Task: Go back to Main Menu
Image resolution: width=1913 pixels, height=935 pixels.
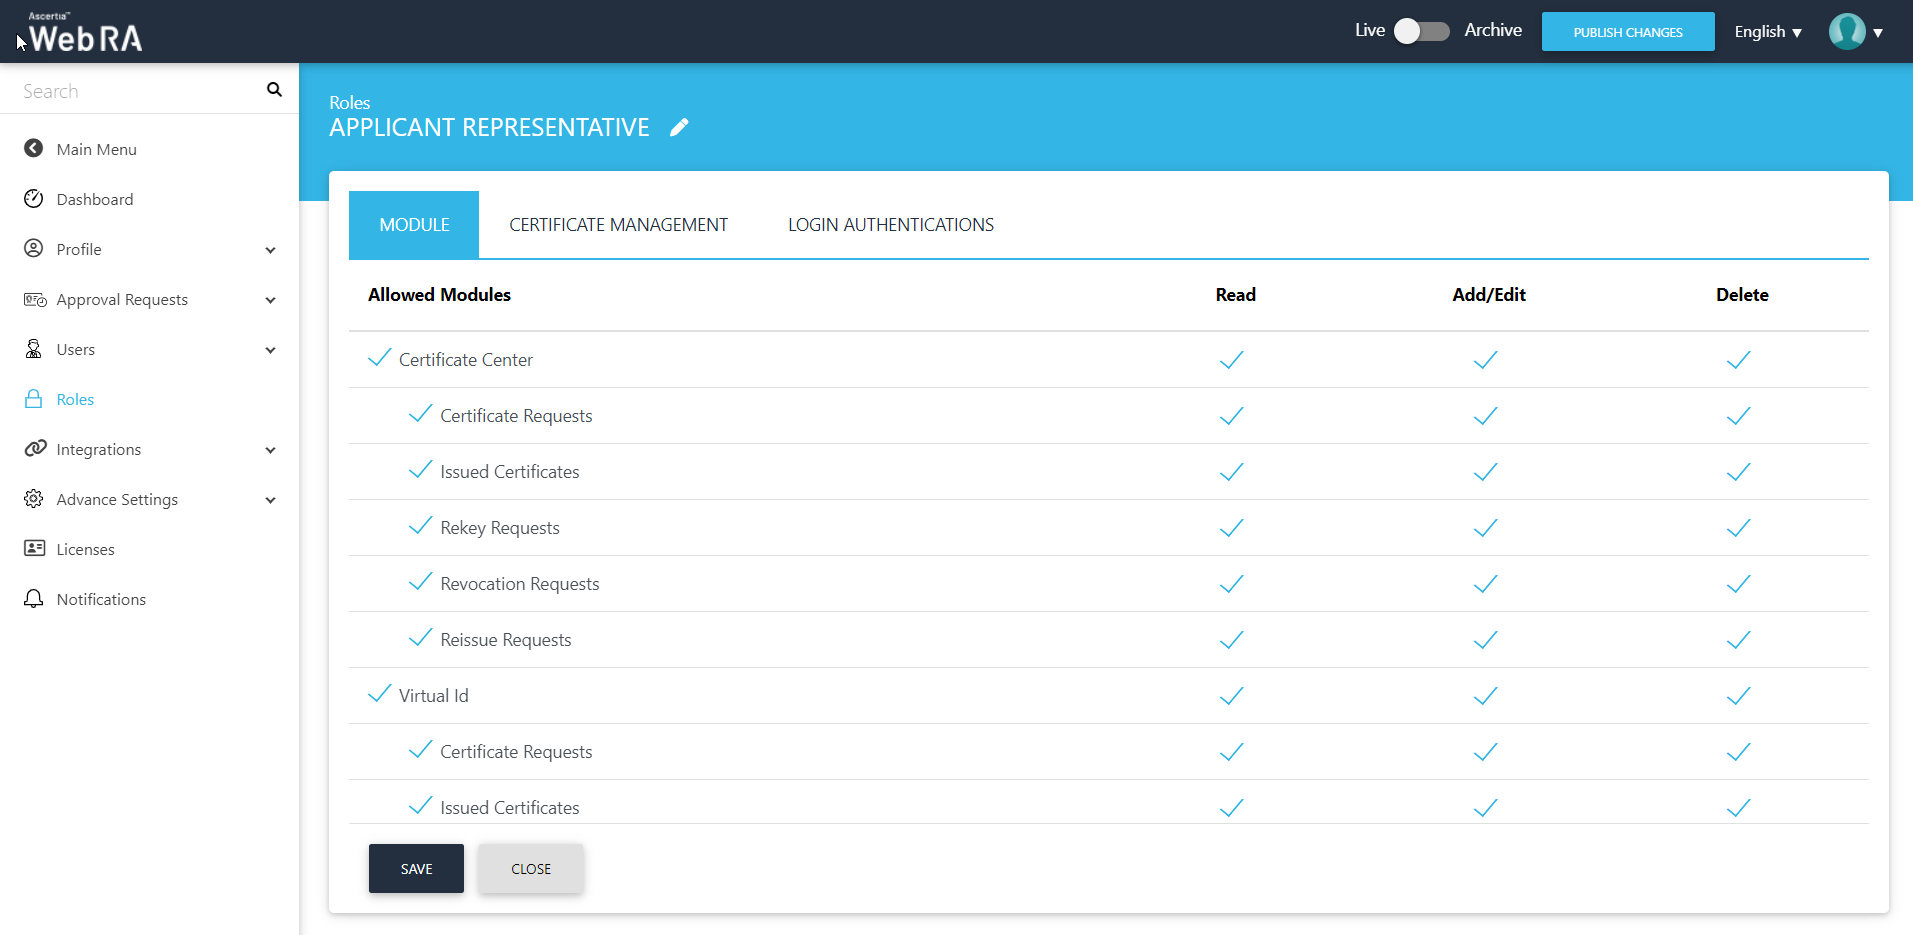Action: (96, 149)
